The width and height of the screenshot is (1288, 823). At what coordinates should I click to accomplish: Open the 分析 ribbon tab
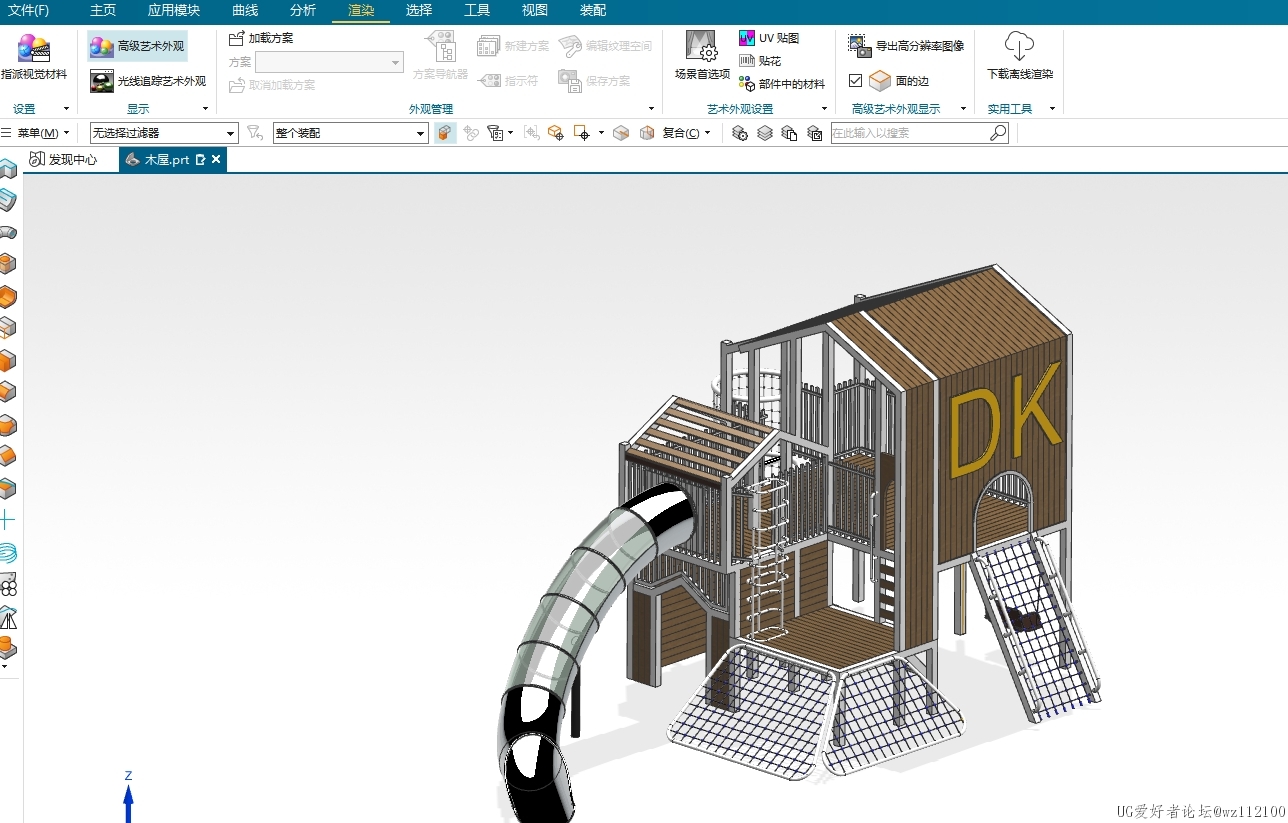coord(303,10)
